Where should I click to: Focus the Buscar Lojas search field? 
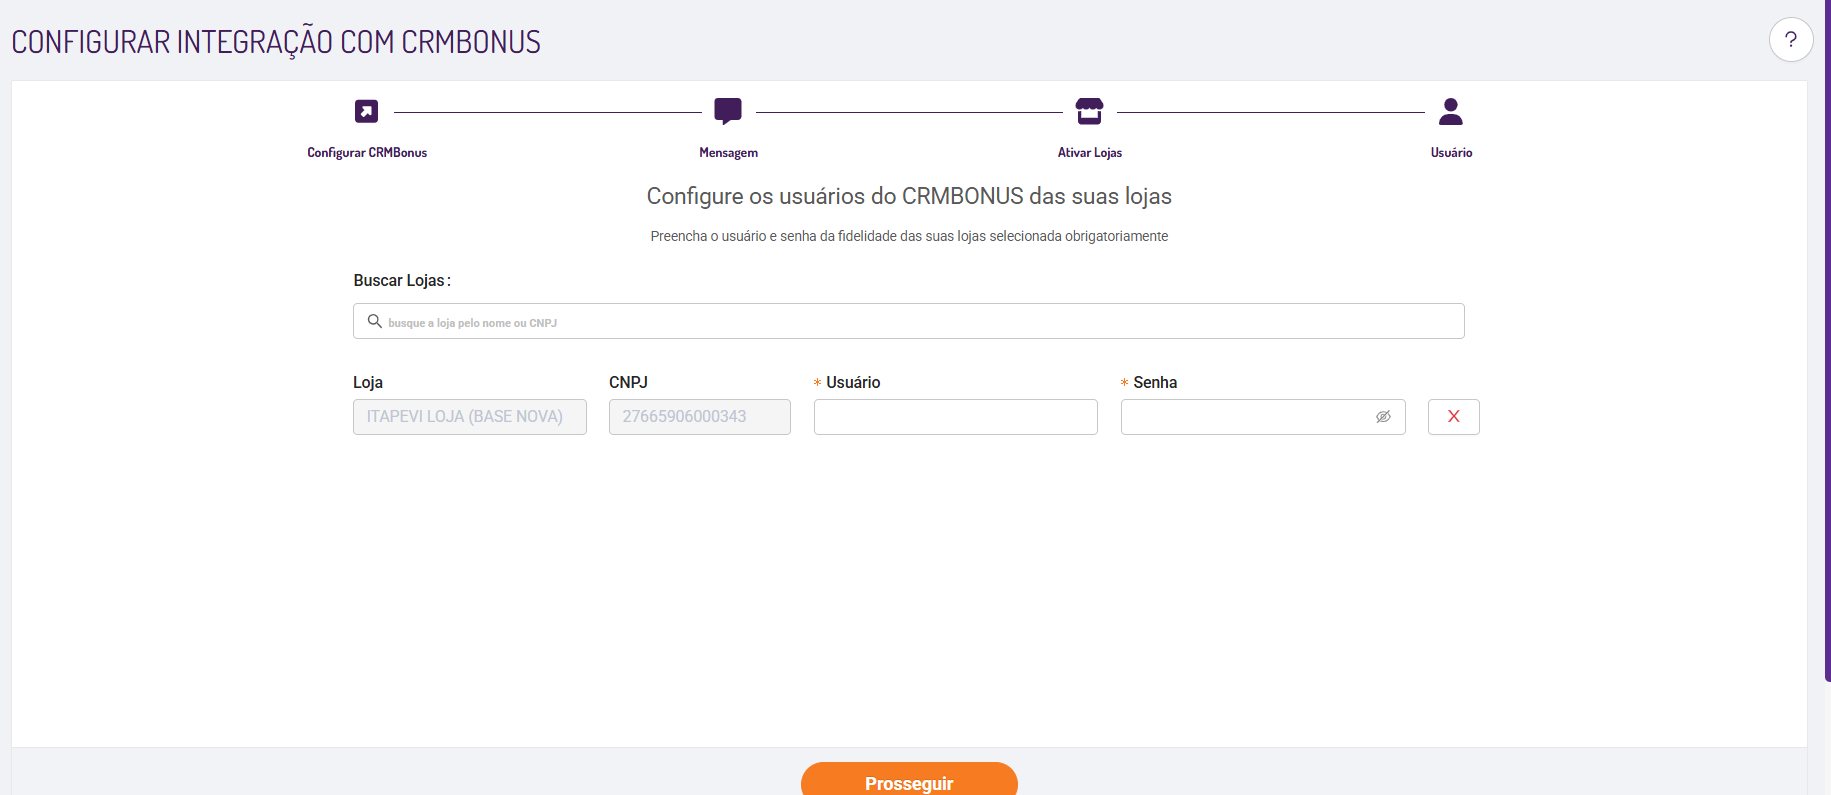click(909, 321)
